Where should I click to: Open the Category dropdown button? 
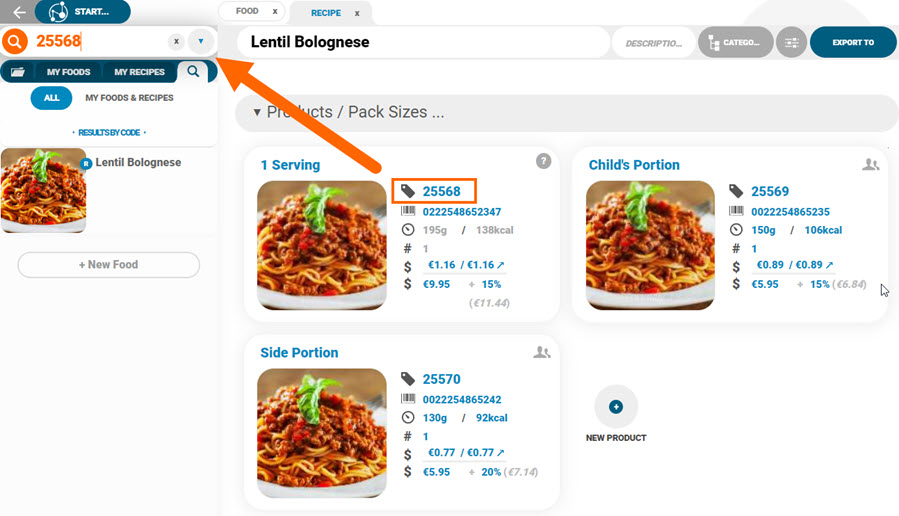point(736,42)
